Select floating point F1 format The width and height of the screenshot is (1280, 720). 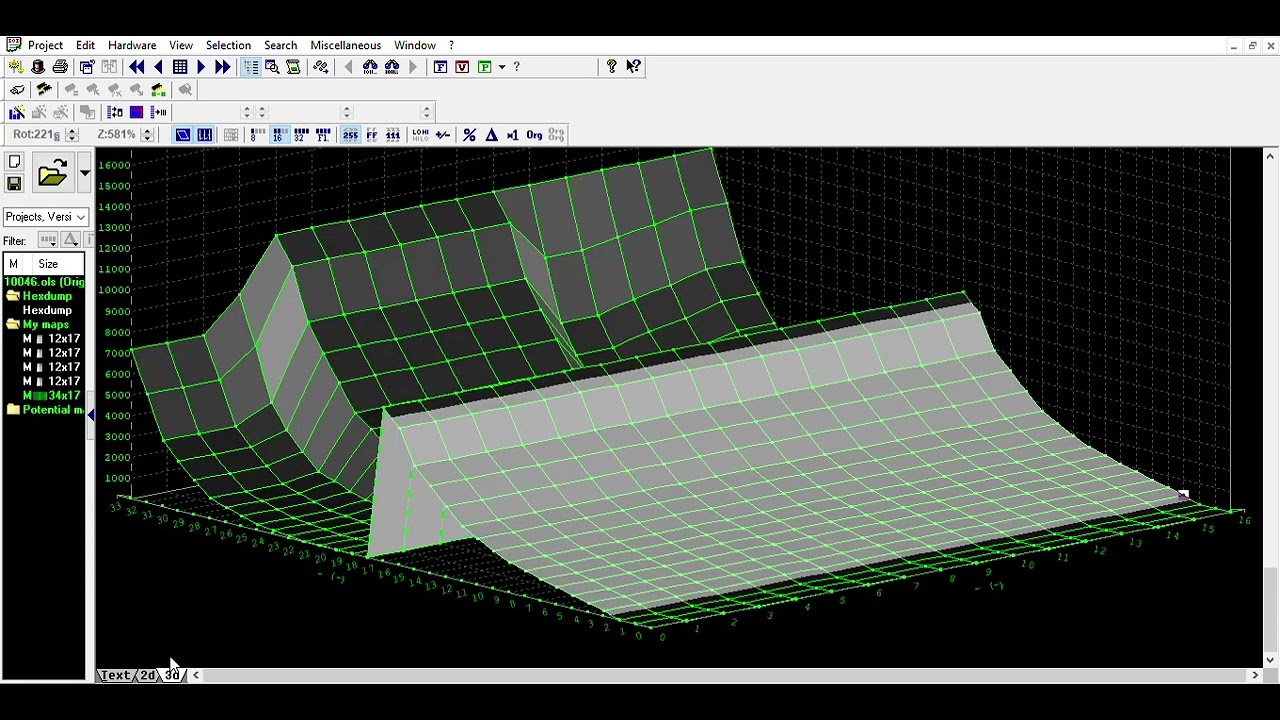323,135
